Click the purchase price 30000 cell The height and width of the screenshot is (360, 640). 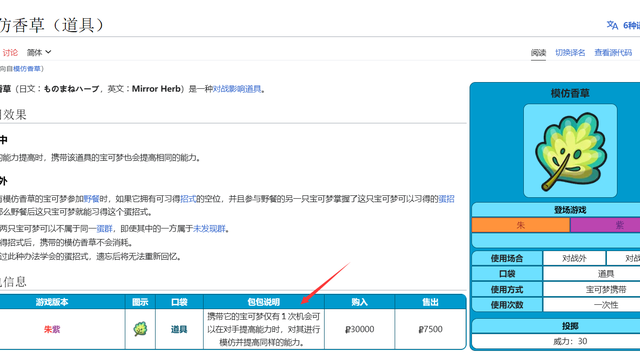pyautogui.click(x=360, y=329)
